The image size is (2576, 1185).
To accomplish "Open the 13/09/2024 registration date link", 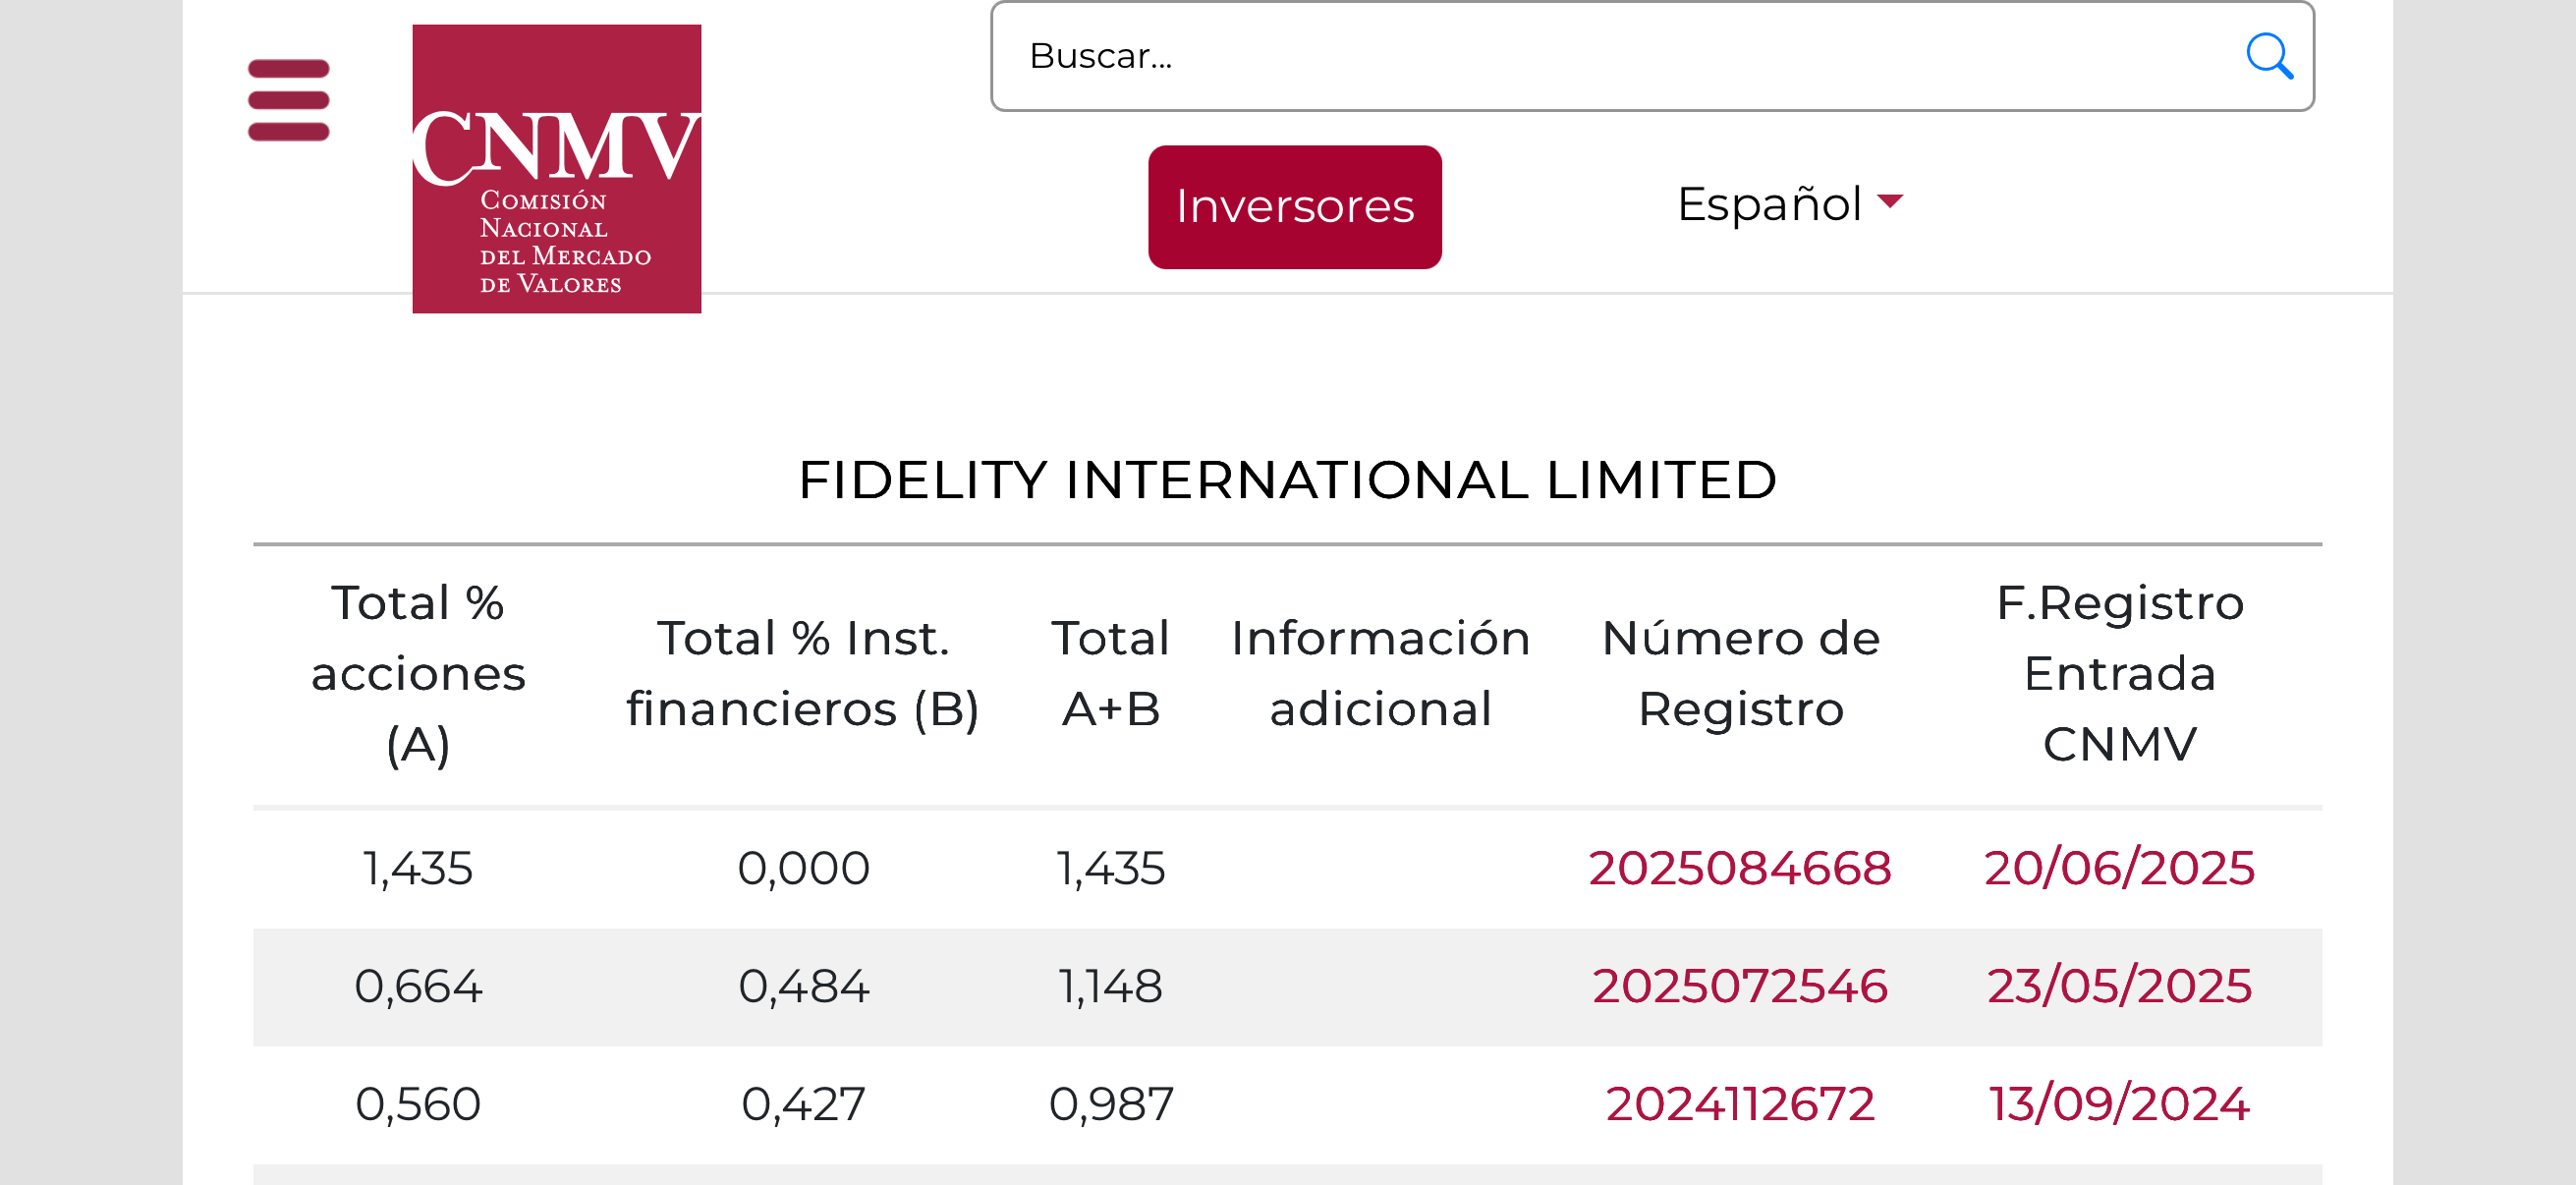I will [x=2119, y=1104].
